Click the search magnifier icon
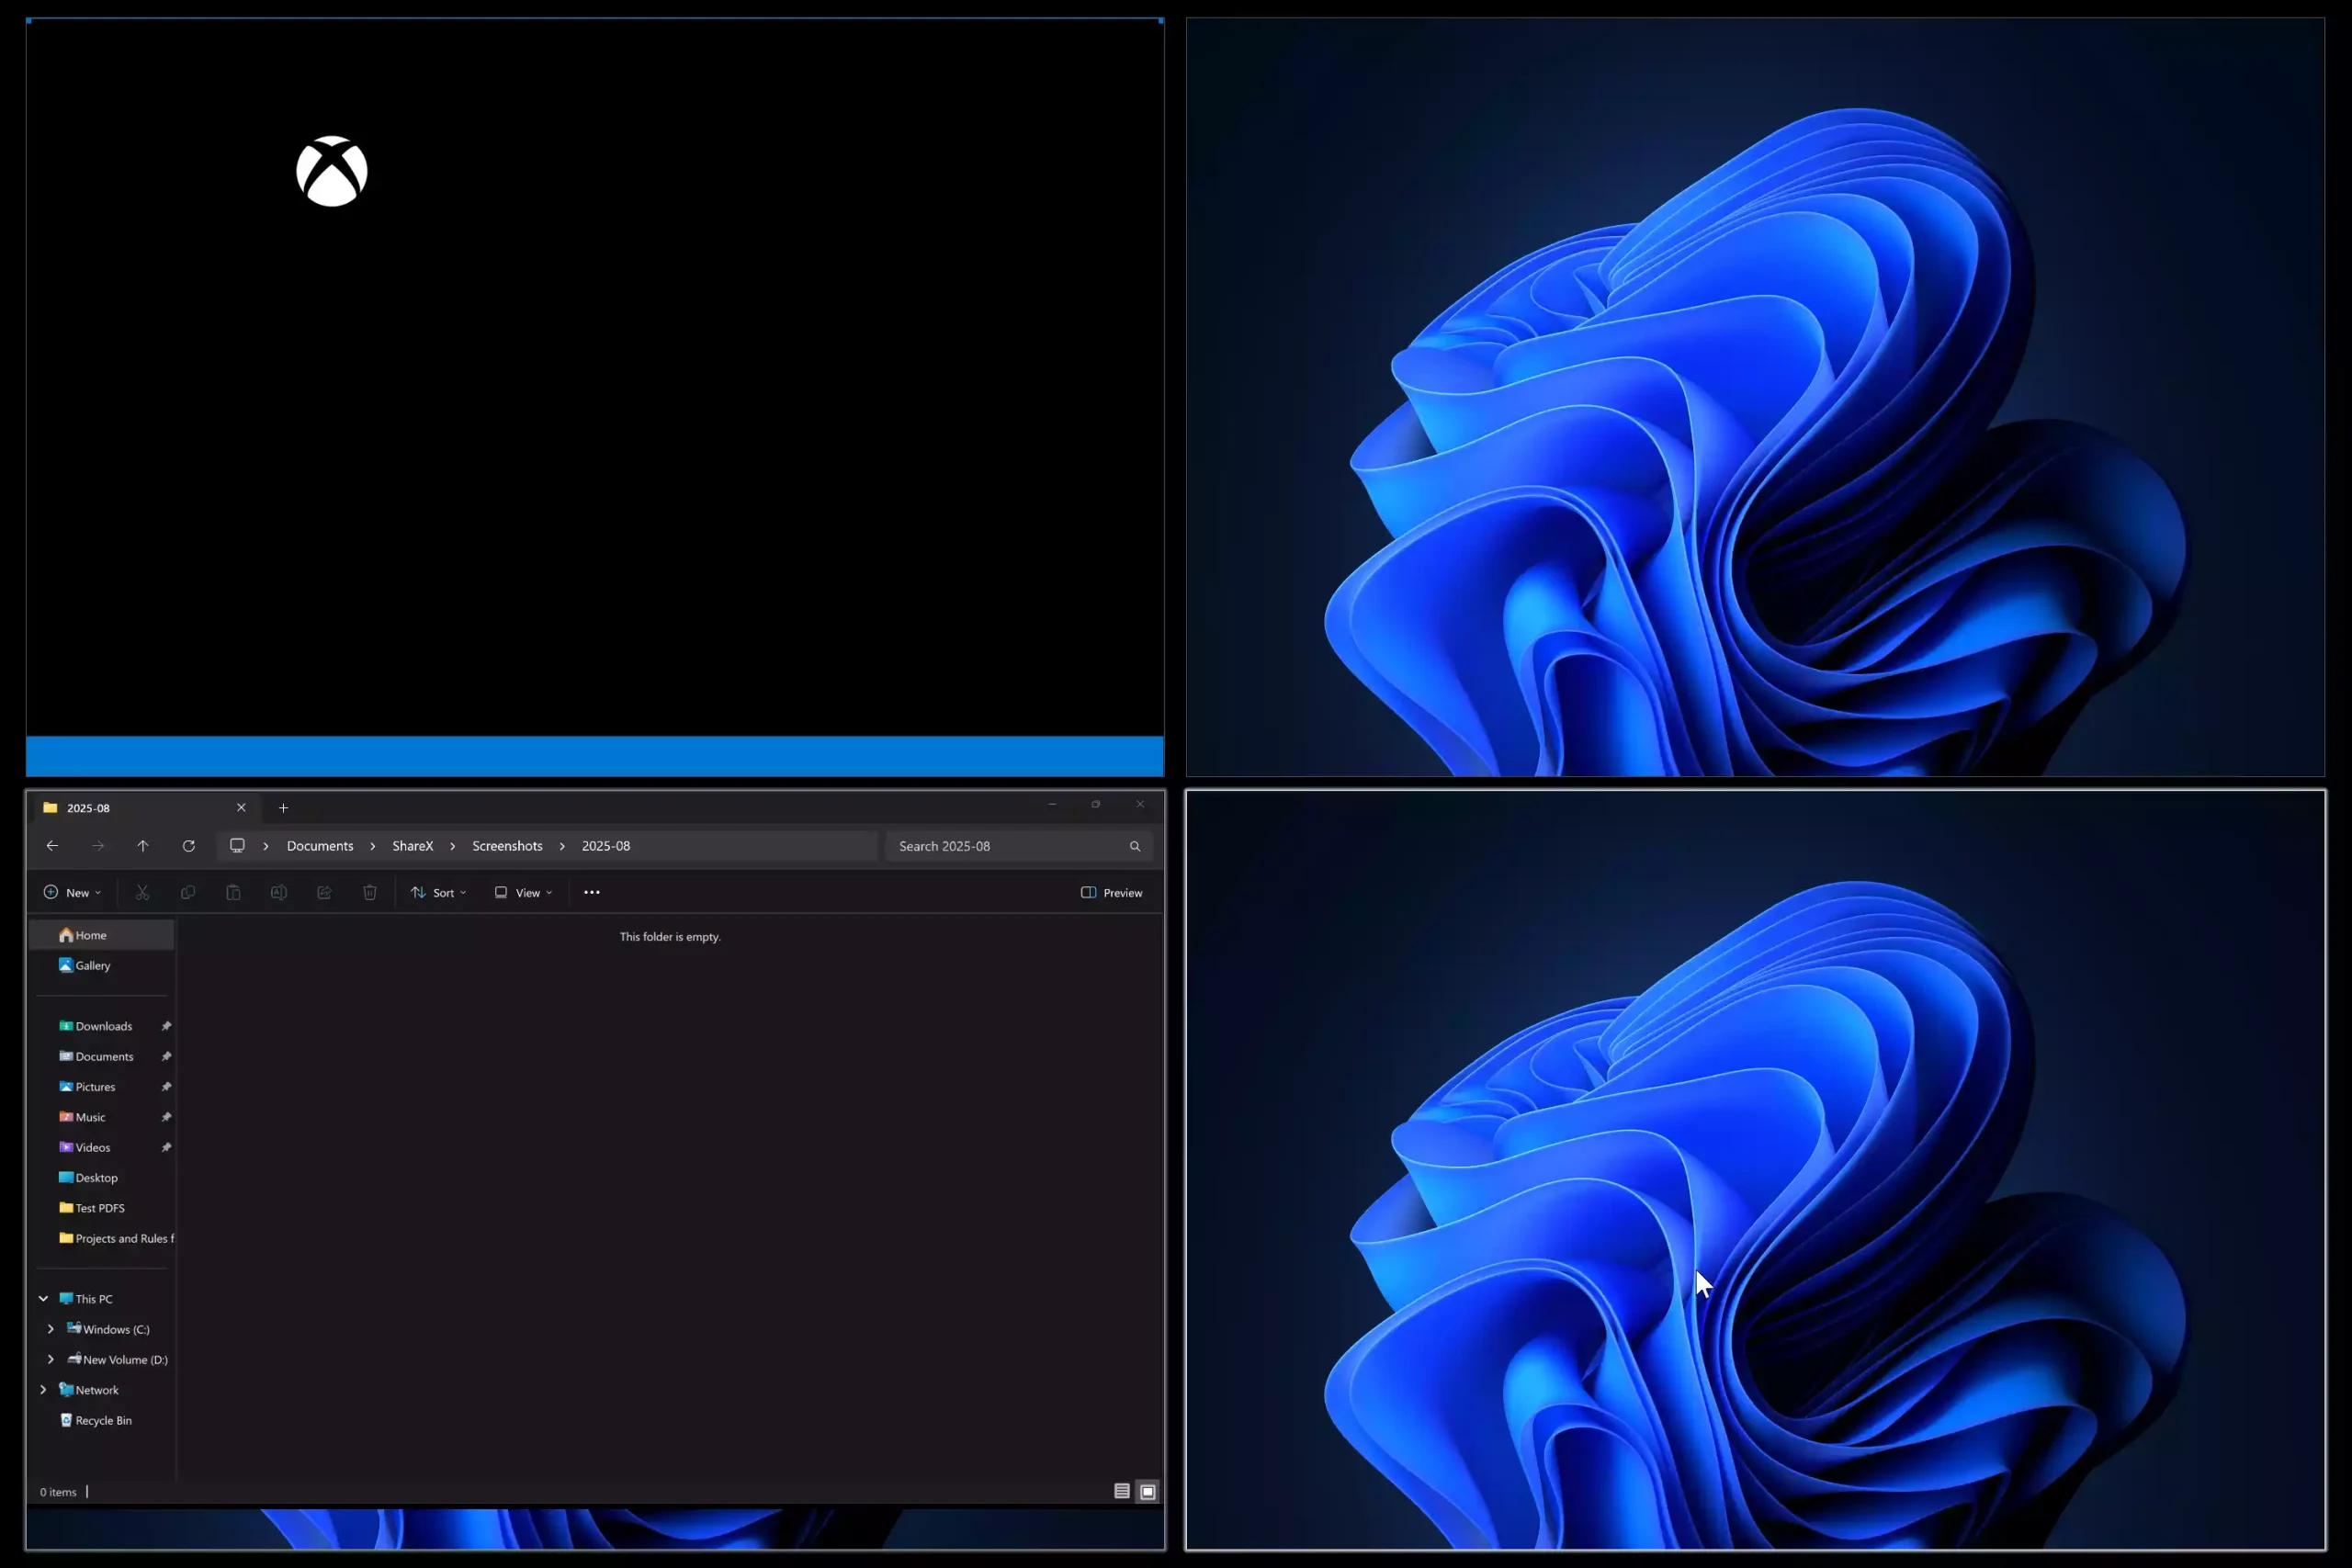Viewport: 2352px width, 1568px height. (x=1135, y=846)
